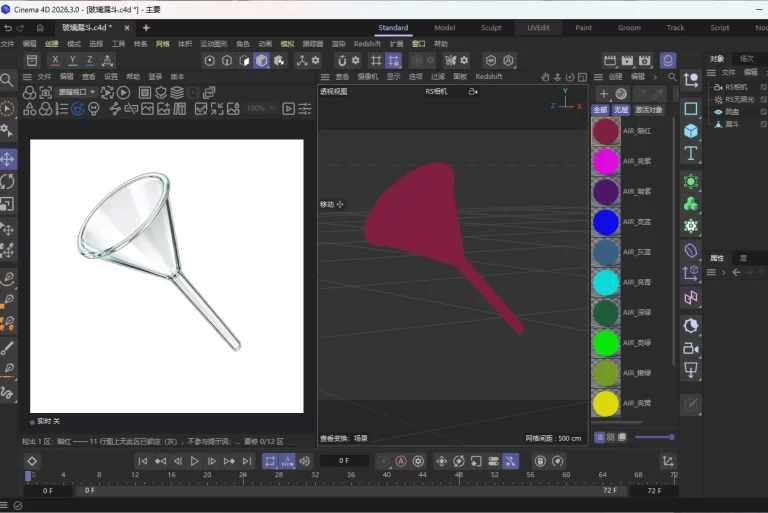The image size is (768, 513).
Task: Open snap settings gear next to magnet
Action: pos(356,60)
